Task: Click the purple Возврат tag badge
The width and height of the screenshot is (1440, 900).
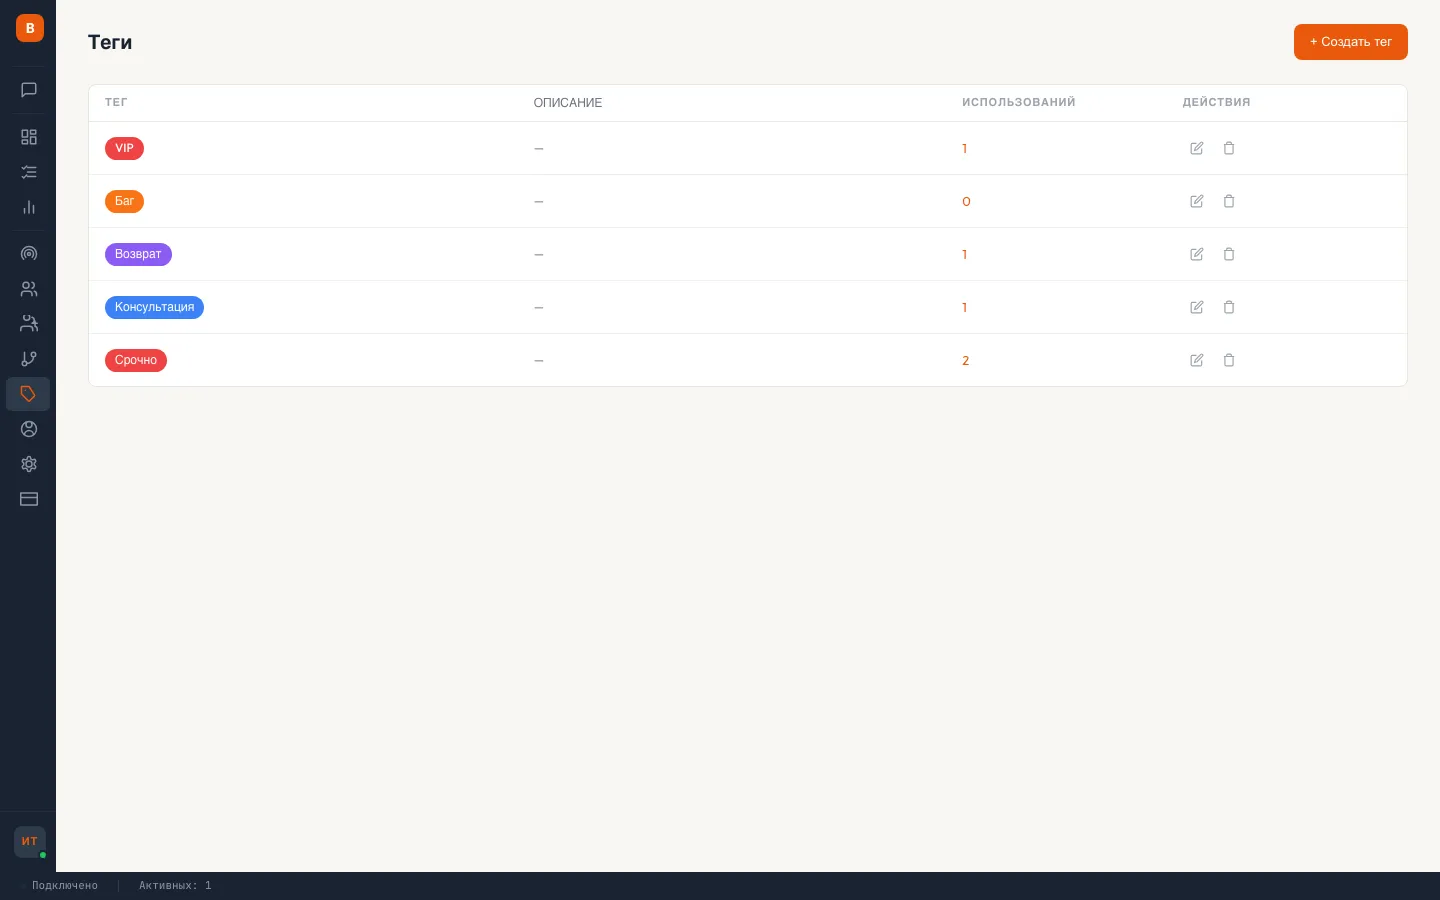Action: click(138, 254)
